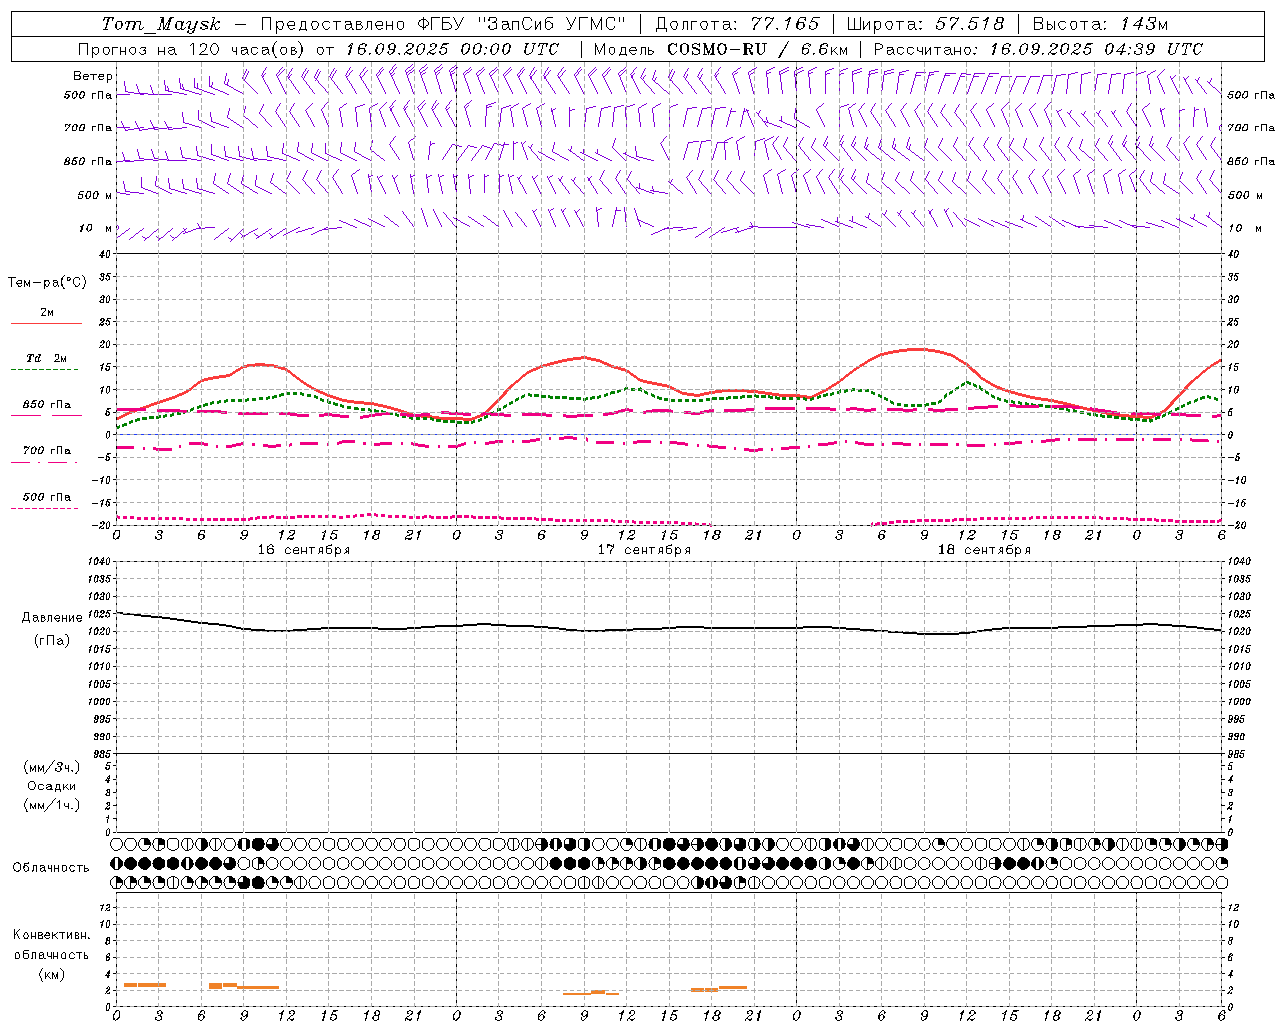Click the 18 сентября date label

coord(984,550)
